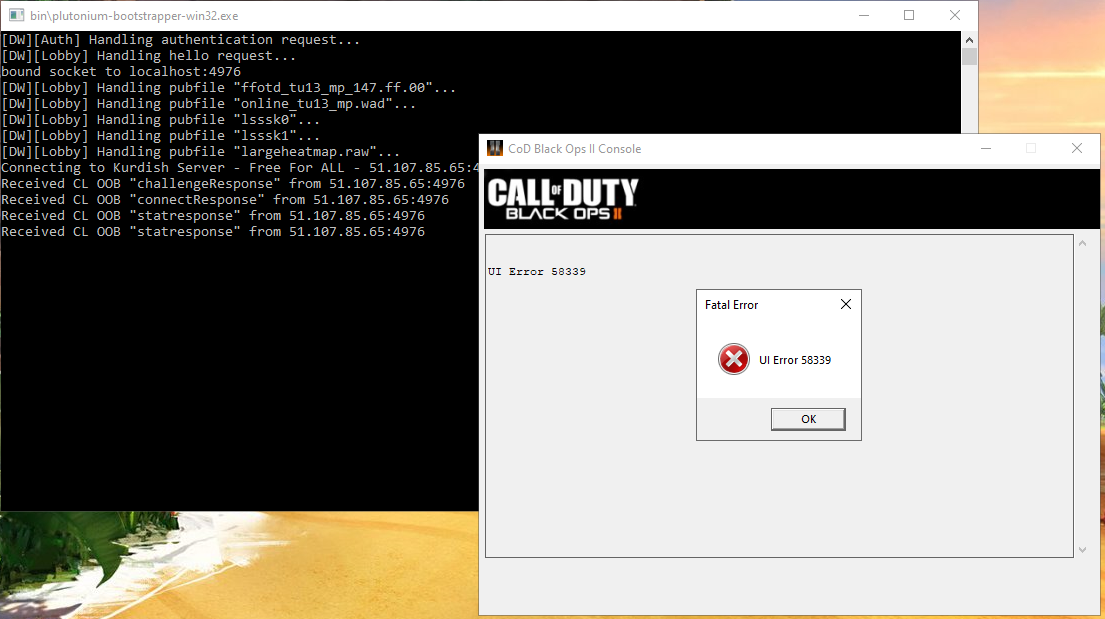Close the plutonium-bootstrapper console window
This screenshot has width=1105, height=619.
point(955,16)
